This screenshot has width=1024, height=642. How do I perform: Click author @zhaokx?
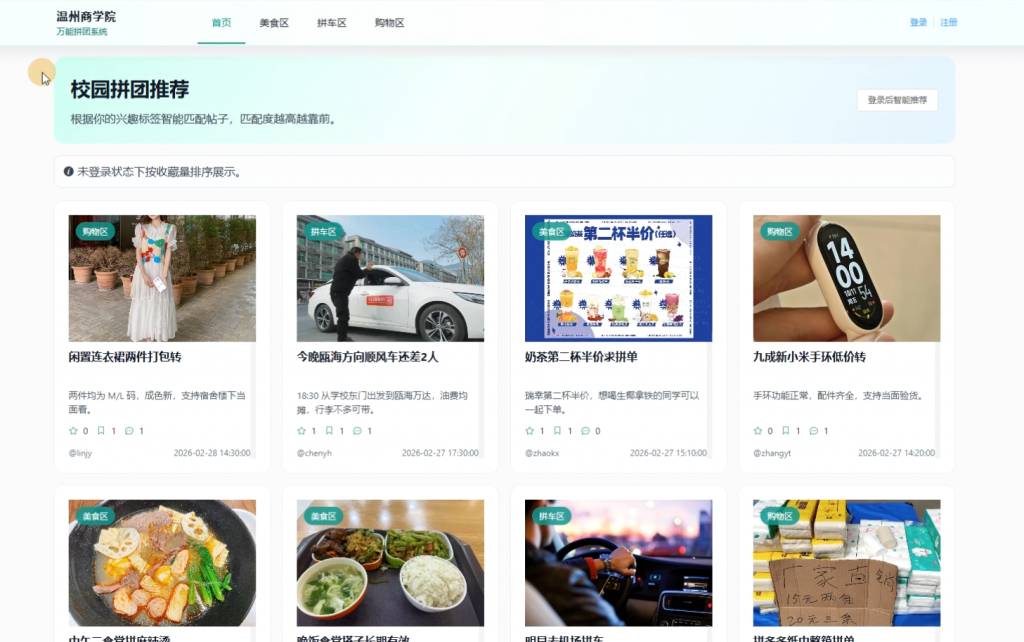click(542, 453)
